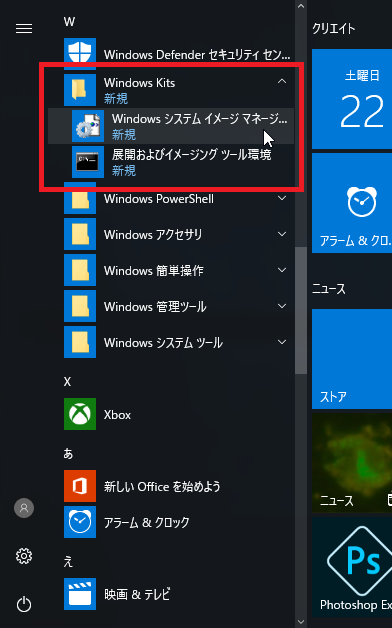Click the クリエイト tile group title

coord(334,29)
